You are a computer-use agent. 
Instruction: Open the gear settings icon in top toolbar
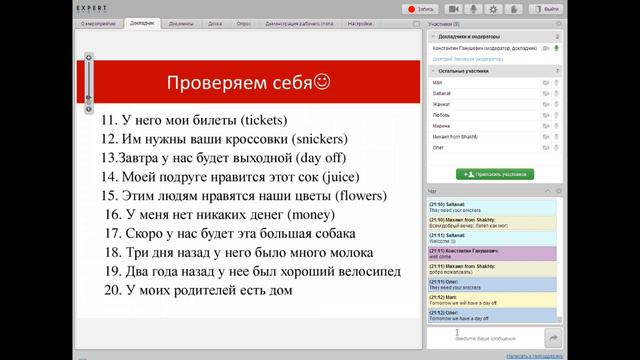point(493,9)
